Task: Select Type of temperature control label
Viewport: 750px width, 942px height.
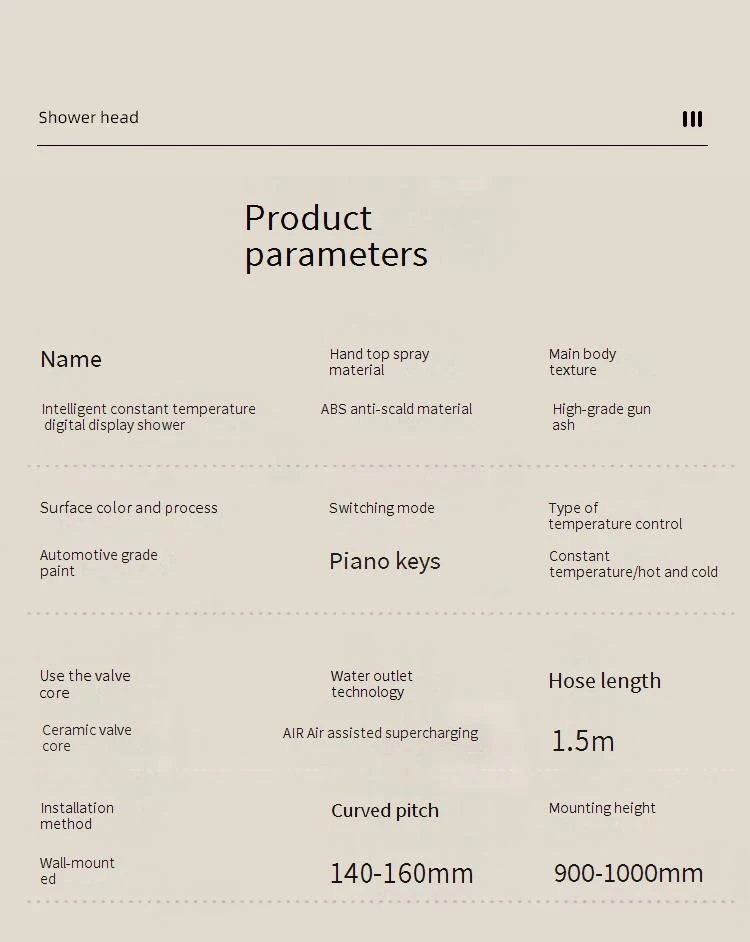Action: coord(615,516)
